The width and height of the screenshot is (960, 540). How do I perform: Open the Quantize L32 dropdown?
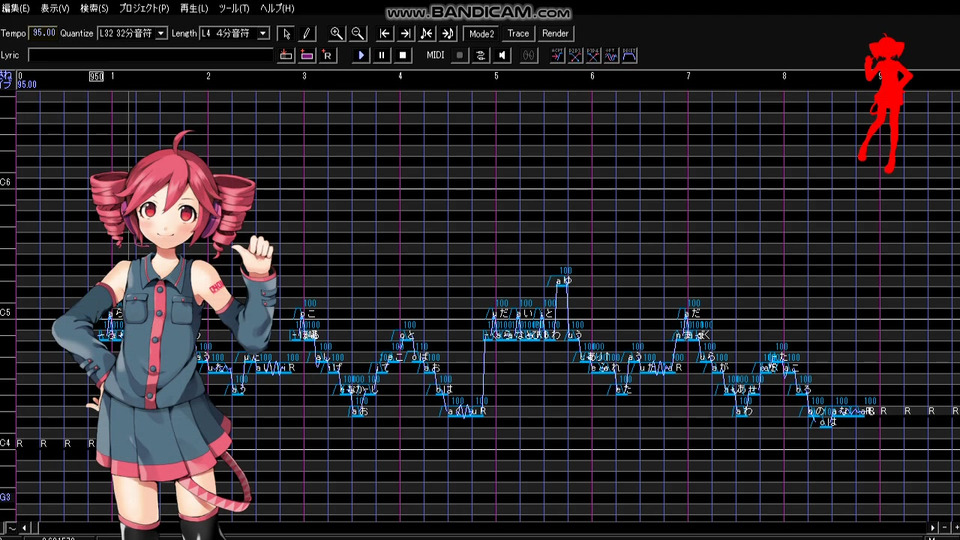point(161,33)
